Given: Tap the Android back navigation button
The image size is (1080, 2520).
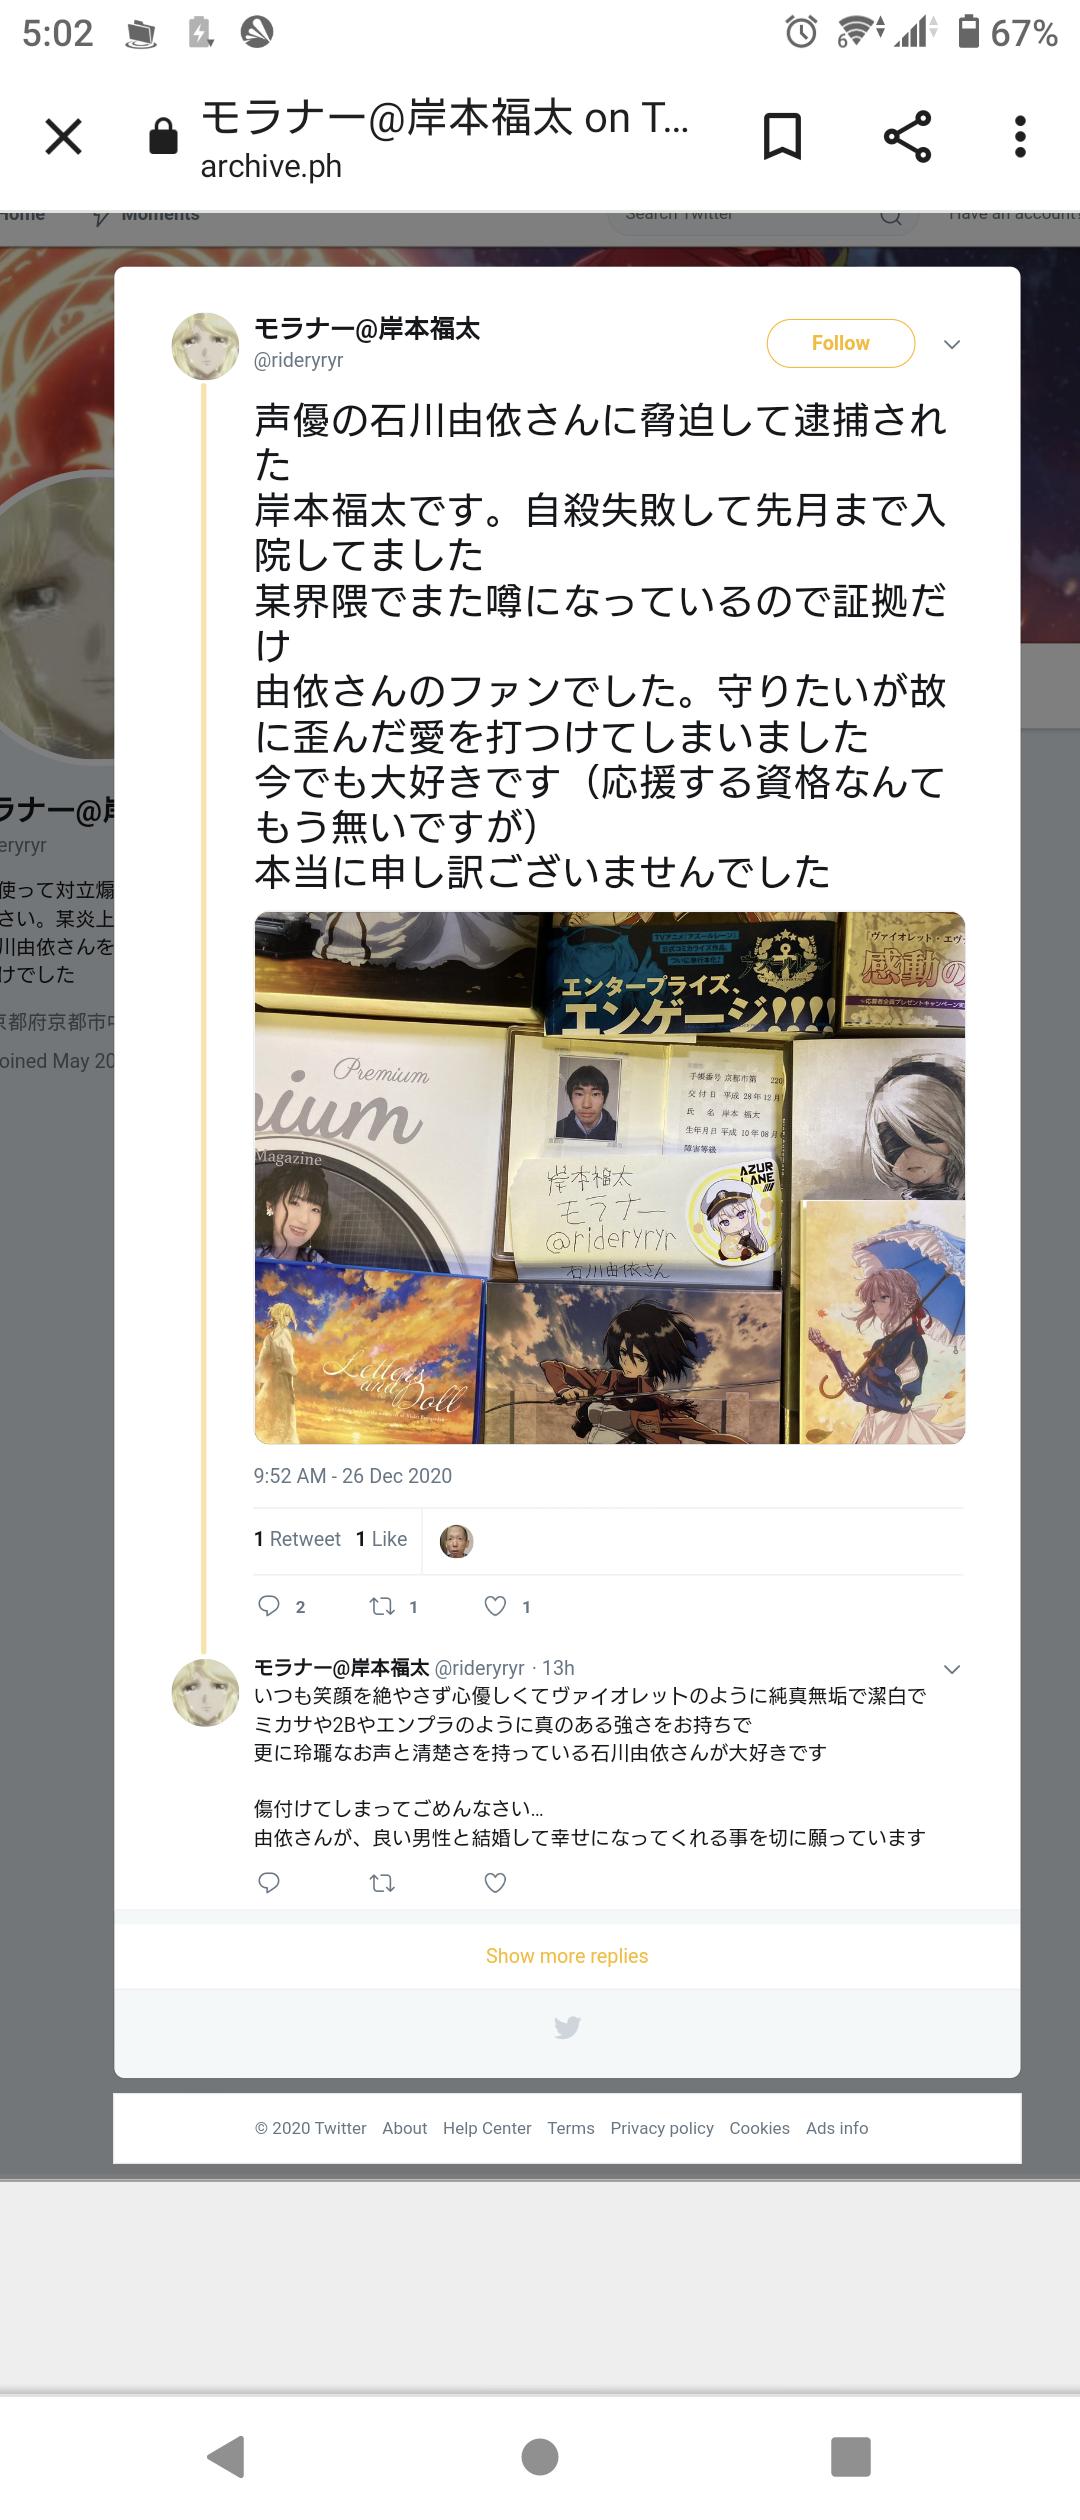Looking at the screenshot, I should 227,2456.
